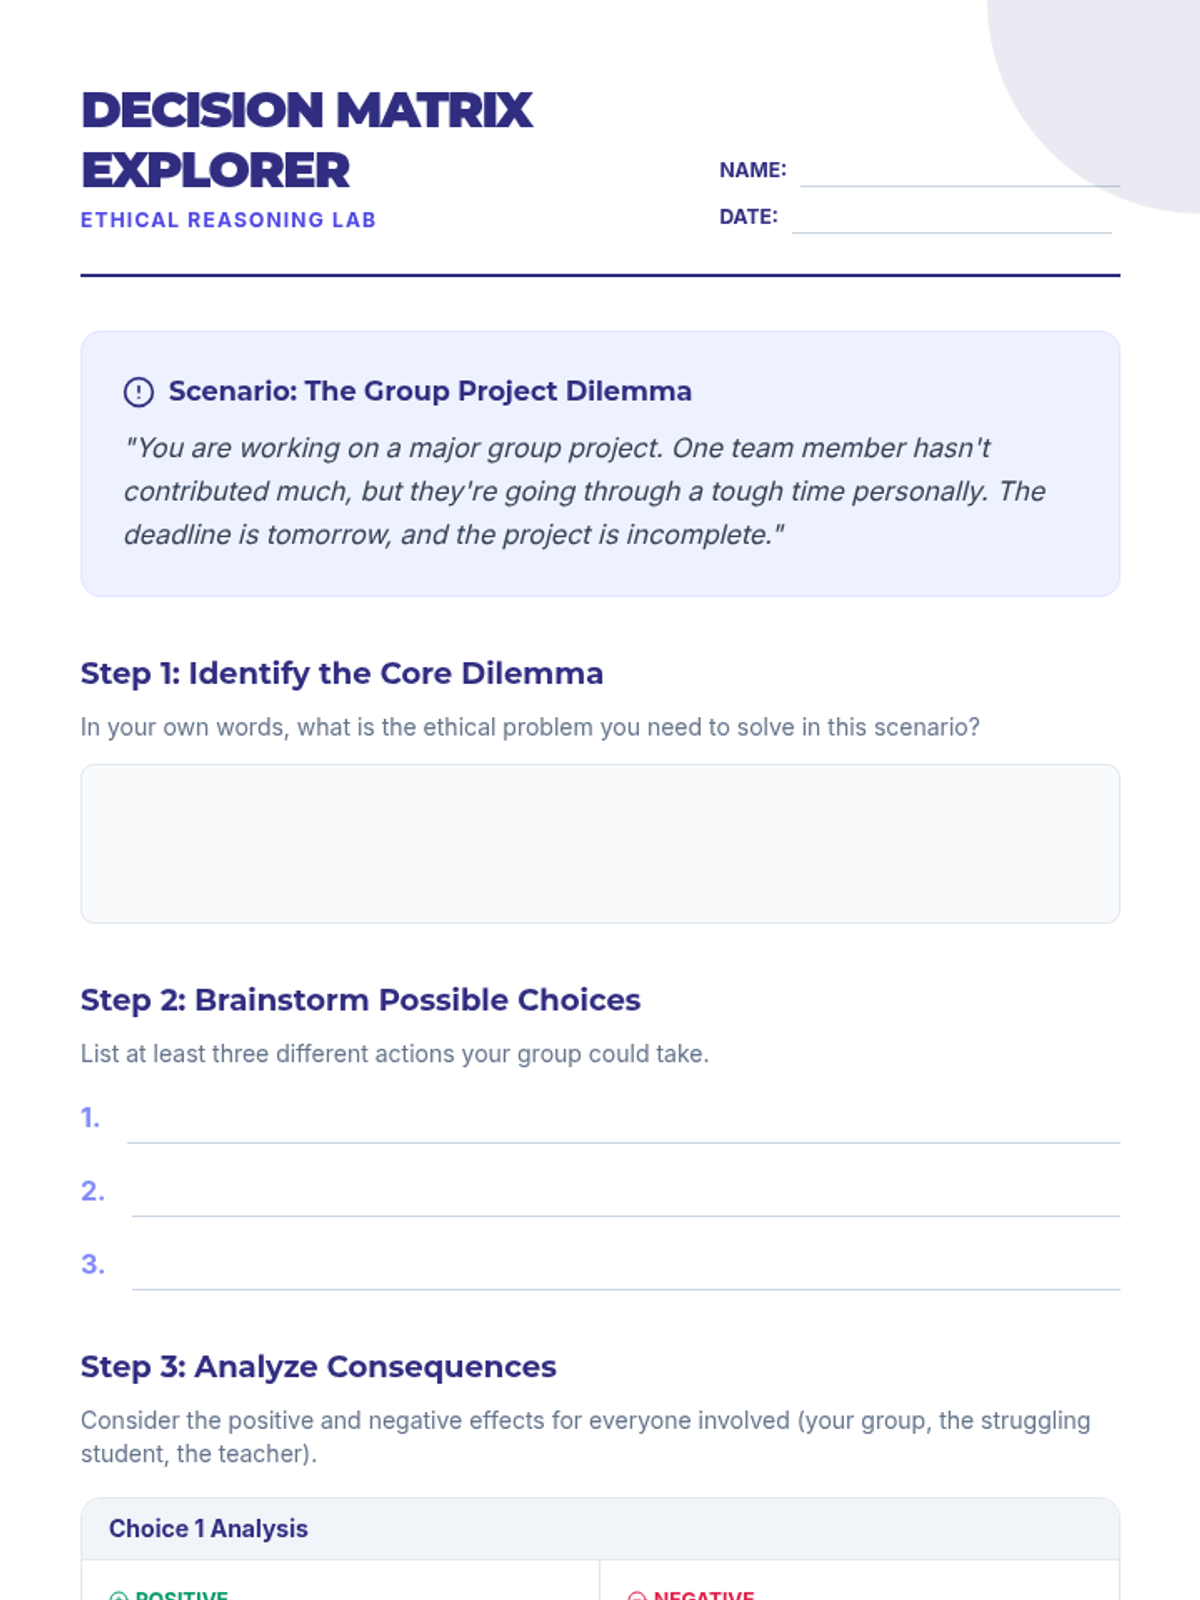This screenshot has width=1200, height=1600.
Task: Click the Choice 1 Analysis header
Action: (x=208, y=1529)
